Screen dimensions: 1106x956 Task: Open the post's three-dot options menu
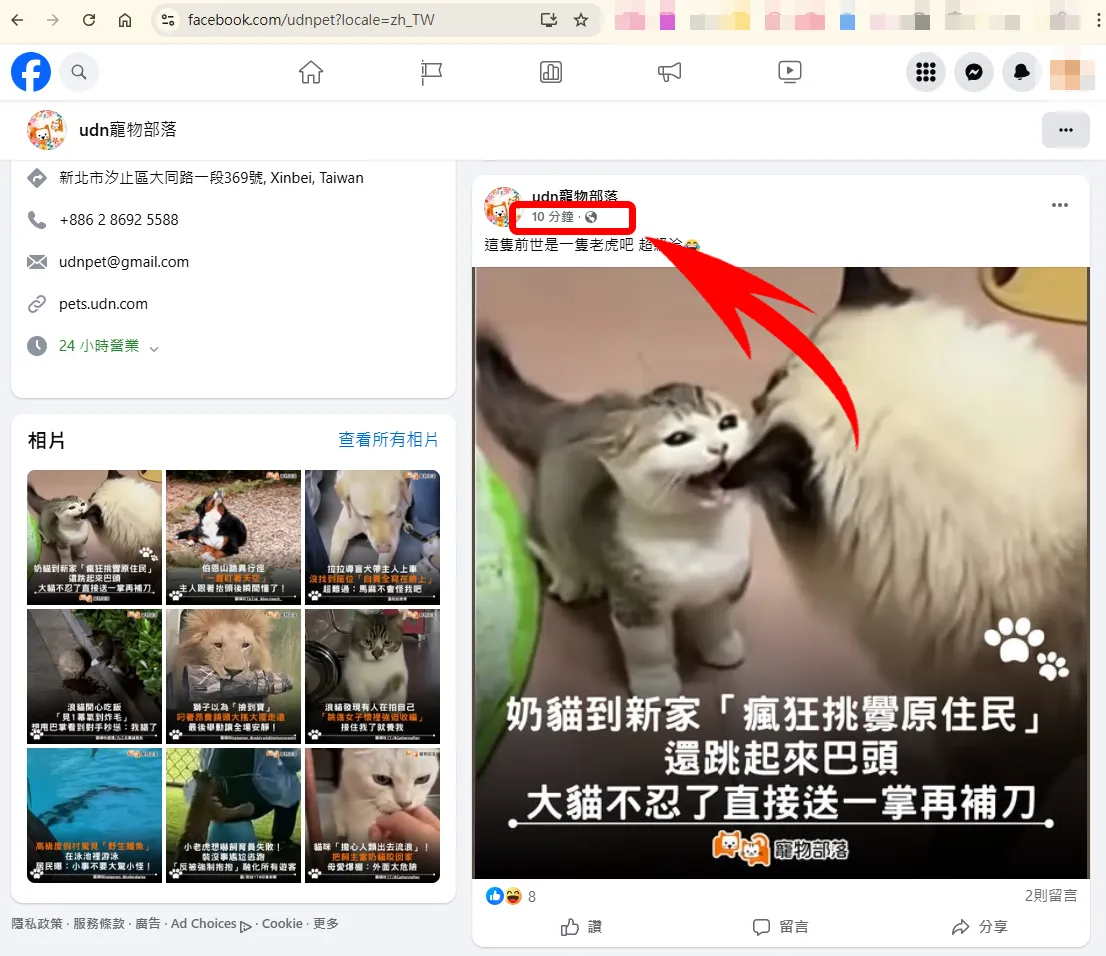click(1060, 205)
